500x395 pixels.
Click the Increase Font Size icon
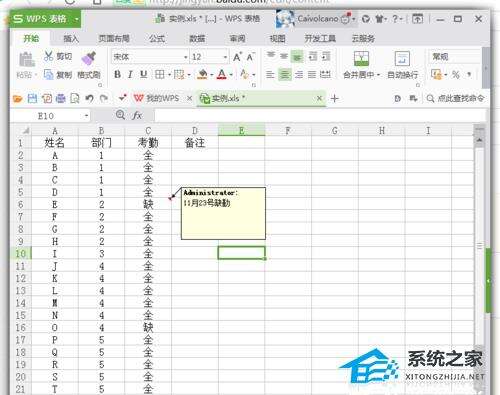tap(237, 57)
